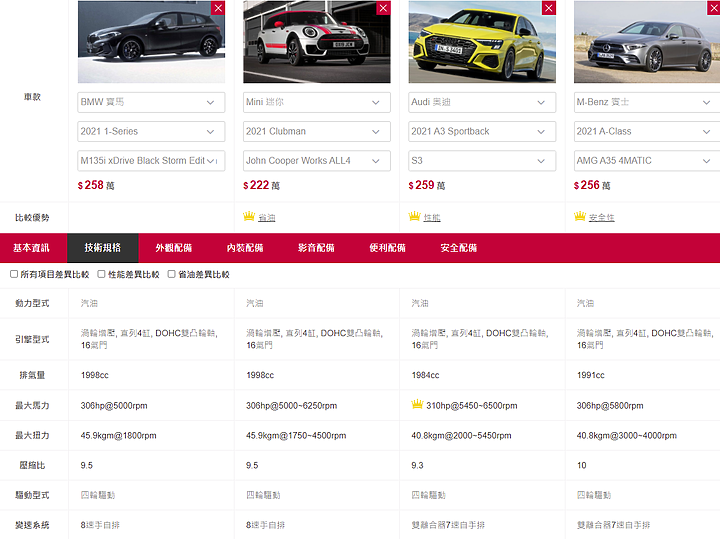The width and height of the screenshot is (720, 539).
Task: Click crown icon beside 省油 advantage
Action: click(x=249, y=216)
